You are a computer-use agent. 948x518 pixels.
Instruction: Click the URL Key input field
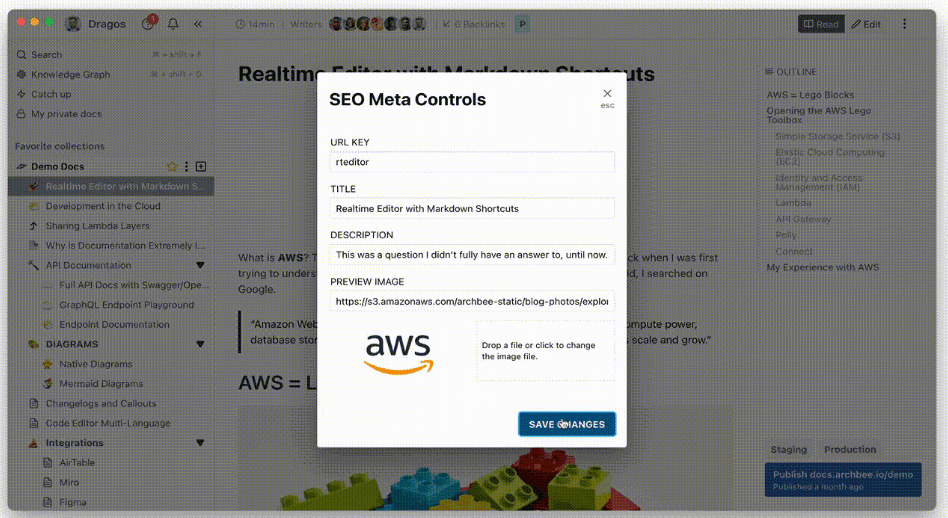click(x=472, y=162)
